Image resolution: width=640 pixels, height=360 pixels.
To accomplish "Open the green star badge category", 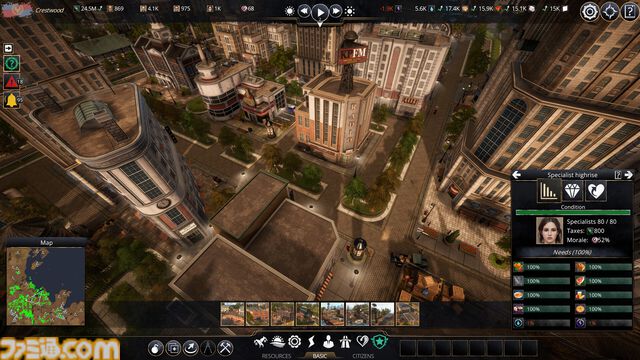I will click(379, 342).
